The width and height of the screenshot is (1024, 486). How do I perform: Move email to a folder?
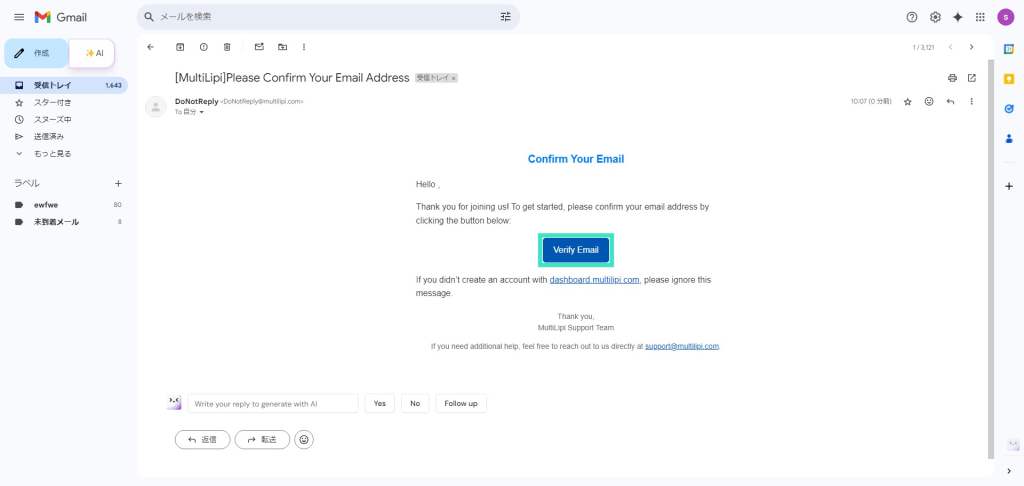tap(282, 47)
